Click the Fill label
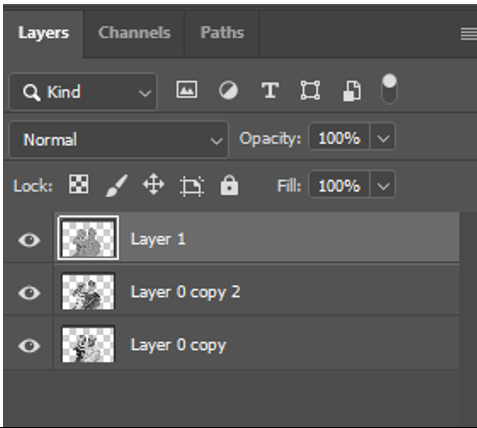Image resolution: width=477 pixels, height=428 pixels. [x=289, y=186]
